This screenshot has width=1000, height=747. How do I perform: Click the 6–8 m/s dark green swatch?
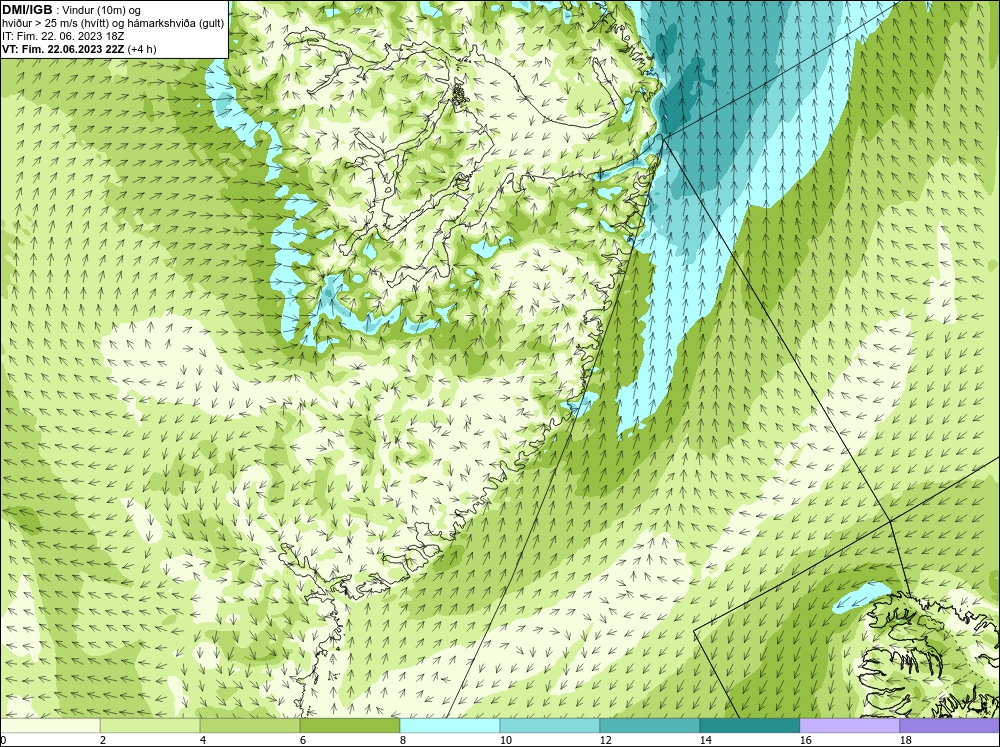tap(350, 726)
